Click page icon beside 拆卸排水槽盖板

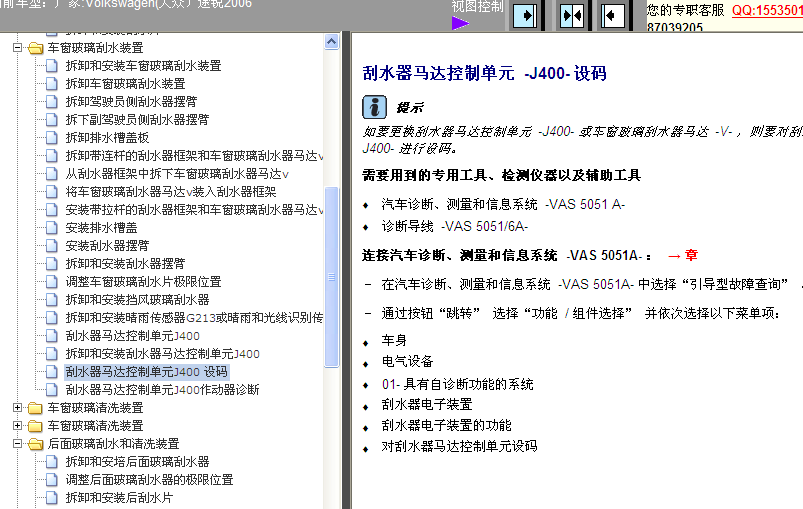point(52,138)
